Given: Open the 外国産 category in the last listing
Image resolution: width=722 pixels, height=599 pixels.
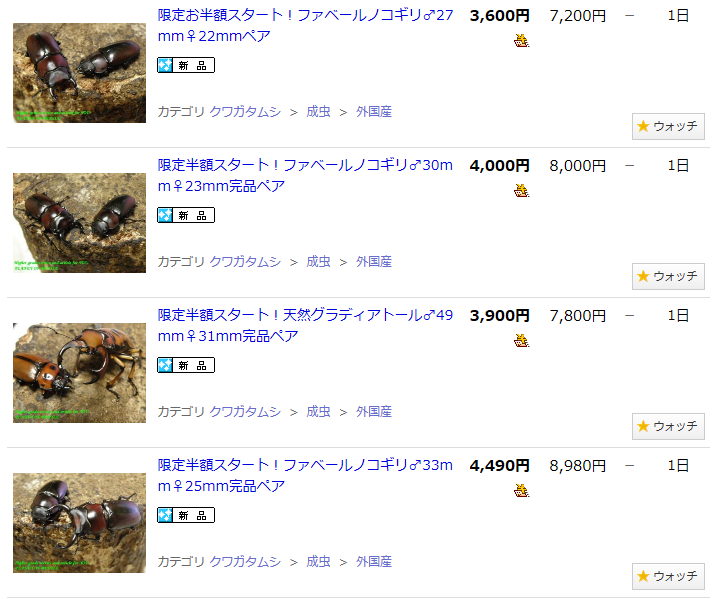Looking at the screenshot, I should click(374, 562).
